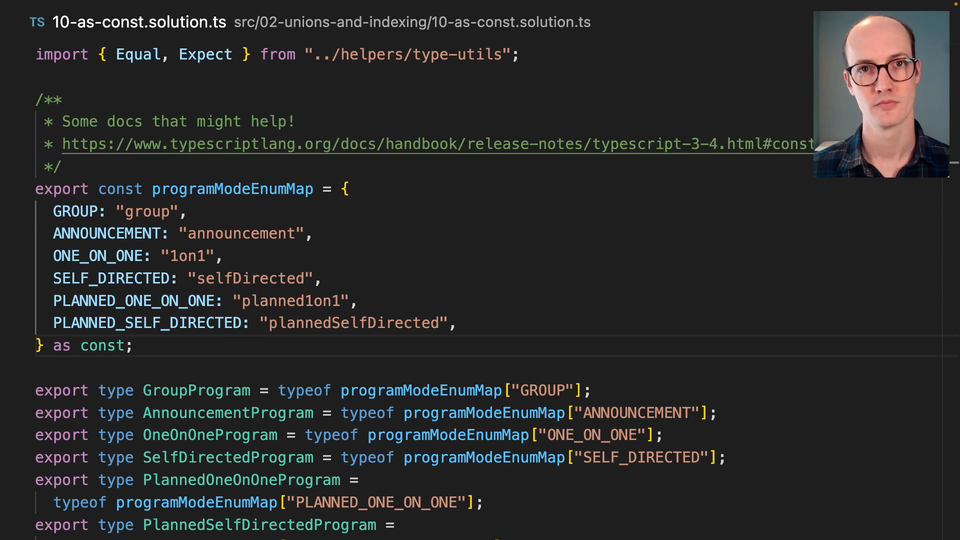960x540 pixels.
Task: Click the programModeEnumMap constant declaration
Action: [232, 189]
